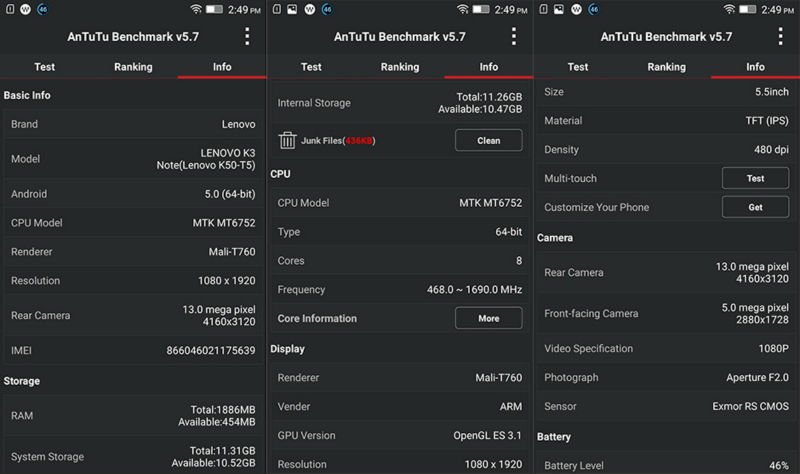The image size is (800, 474).
Task: Tap the Renderer Mali-T760 row under Display
Action: point(400,378)
